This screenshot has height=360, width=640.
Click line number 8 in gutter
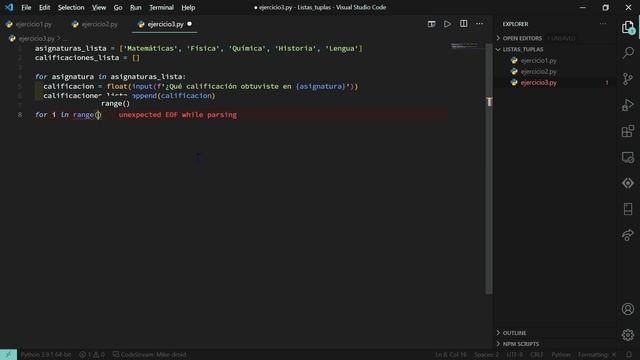coord(20,115)
